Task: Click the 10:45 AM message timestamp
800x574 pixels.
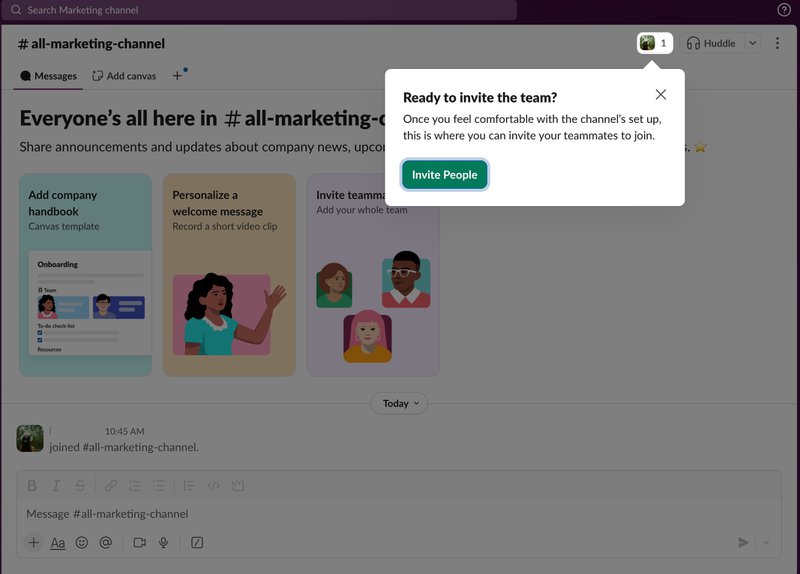Action: click(124, 432)
